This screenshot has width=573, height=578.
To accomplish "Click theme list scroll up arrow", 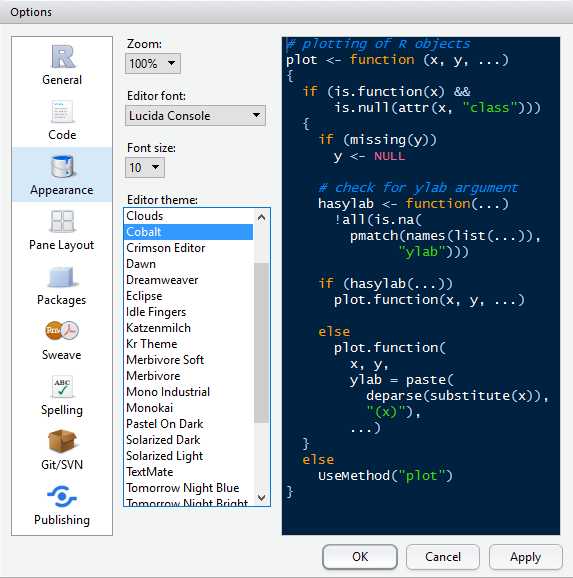I will [x=261, y=217].
